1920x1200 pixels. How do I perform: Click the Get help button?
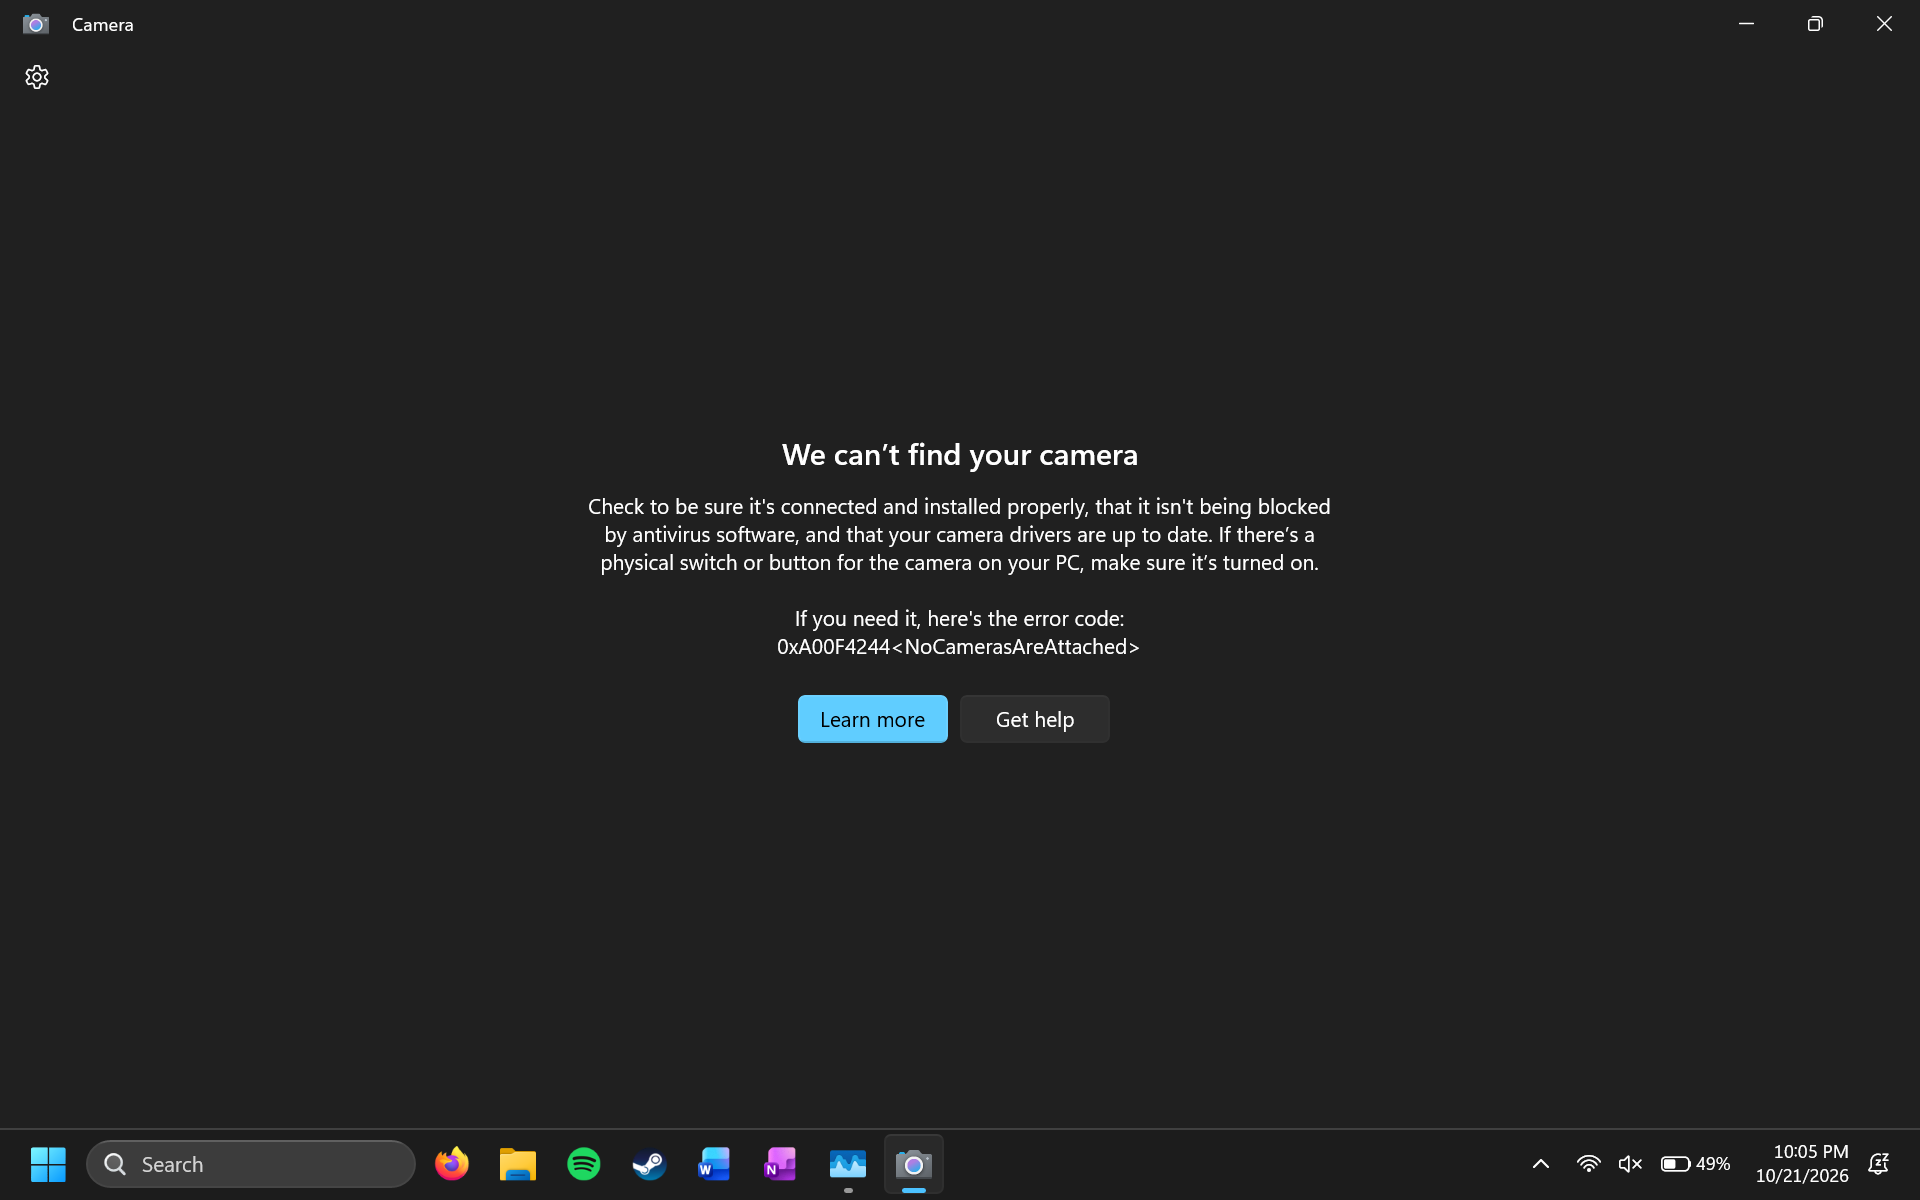point(1034,719)
